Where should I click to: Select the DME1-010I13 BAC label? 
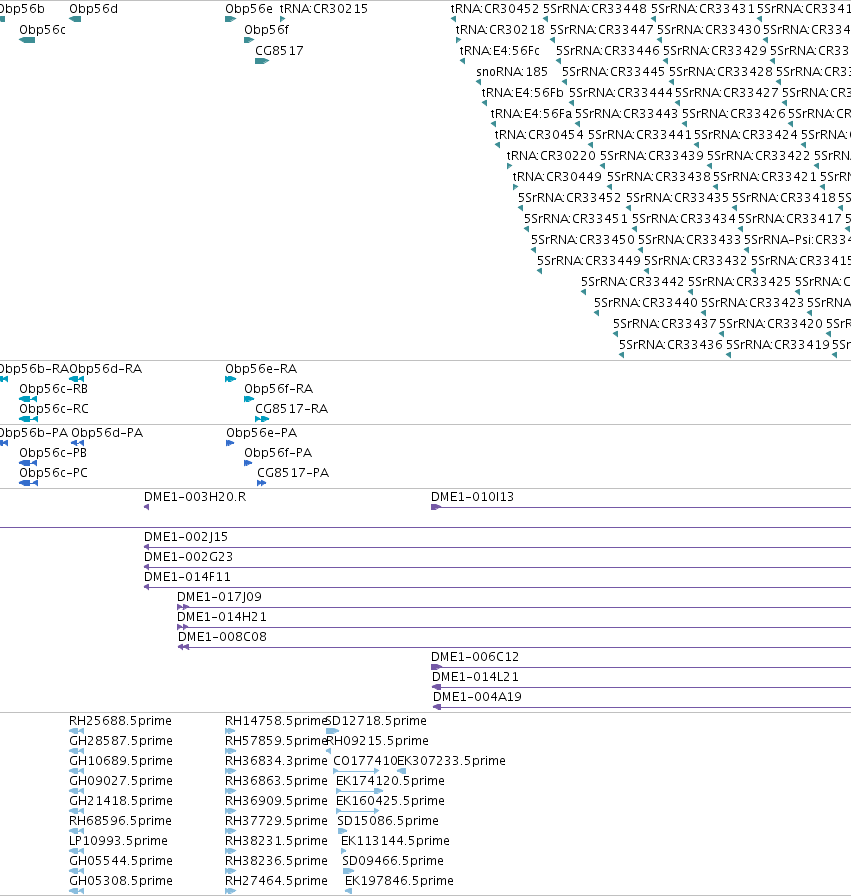(473, 497)
